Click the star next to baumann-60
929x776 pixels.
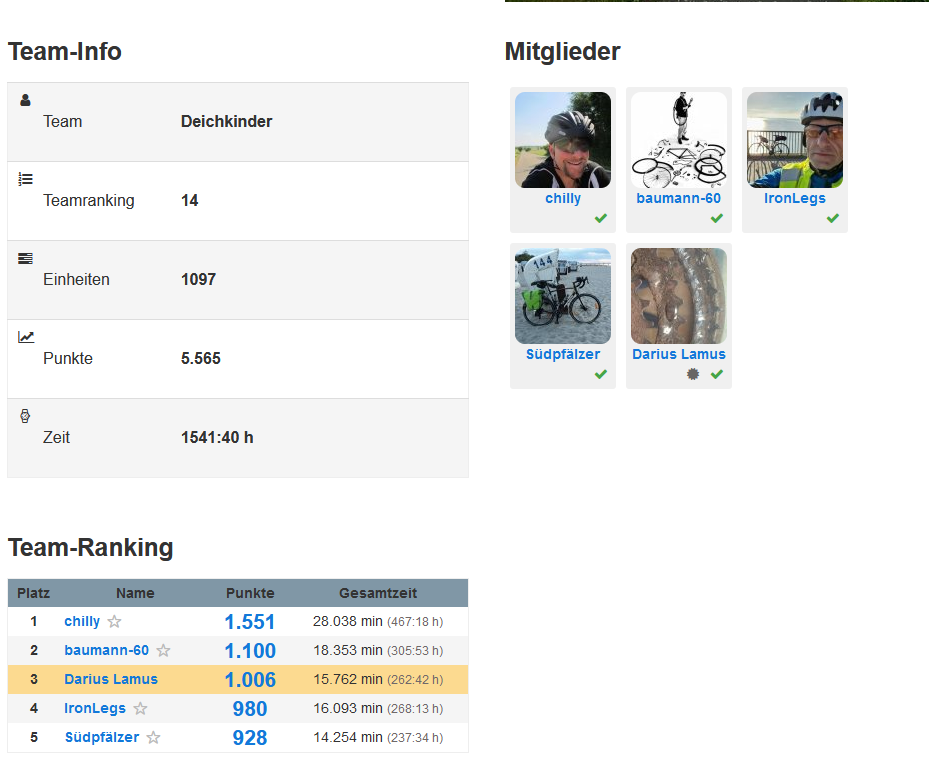164,650
